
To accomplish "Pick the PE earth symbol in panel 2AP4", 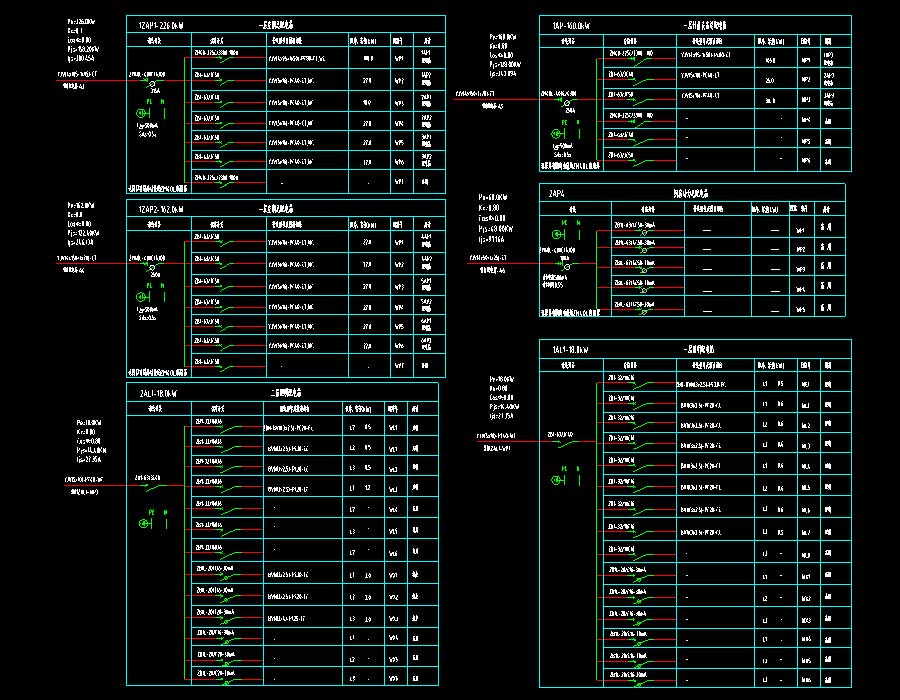I will pos(558,234).
